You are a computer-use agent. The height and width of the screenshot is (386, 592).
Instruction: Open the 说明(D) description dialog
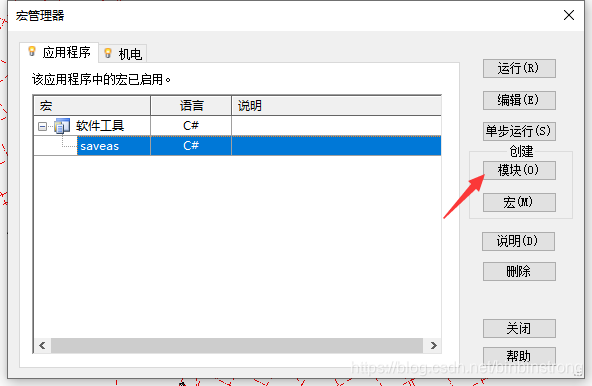[x=518, y=241]
